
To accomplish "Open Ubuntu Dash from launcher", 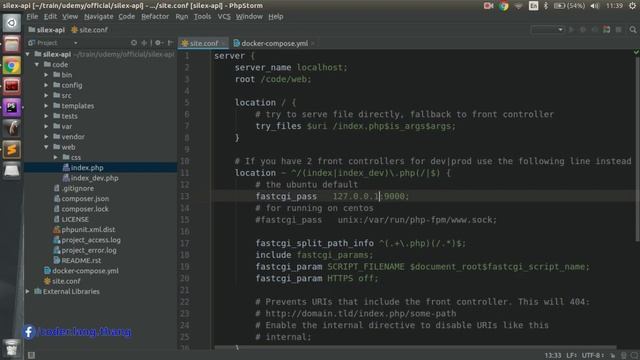I will click(x=11, y=23).
